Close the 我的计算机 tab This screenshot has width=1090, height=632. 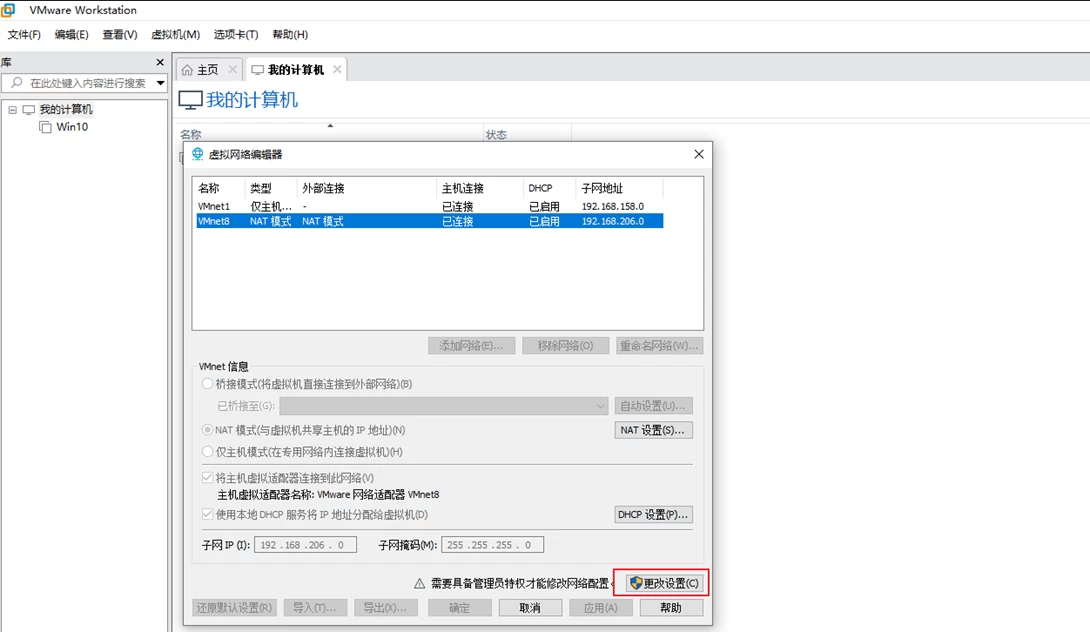(337, 70)
